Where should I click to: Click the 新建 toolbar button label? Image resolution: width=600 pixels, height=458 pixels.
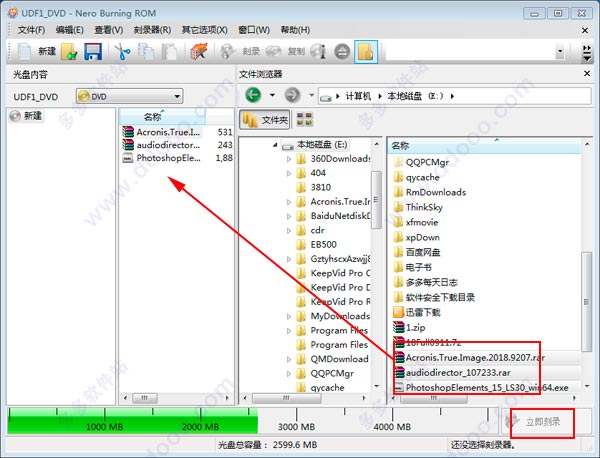click(47, 51)
